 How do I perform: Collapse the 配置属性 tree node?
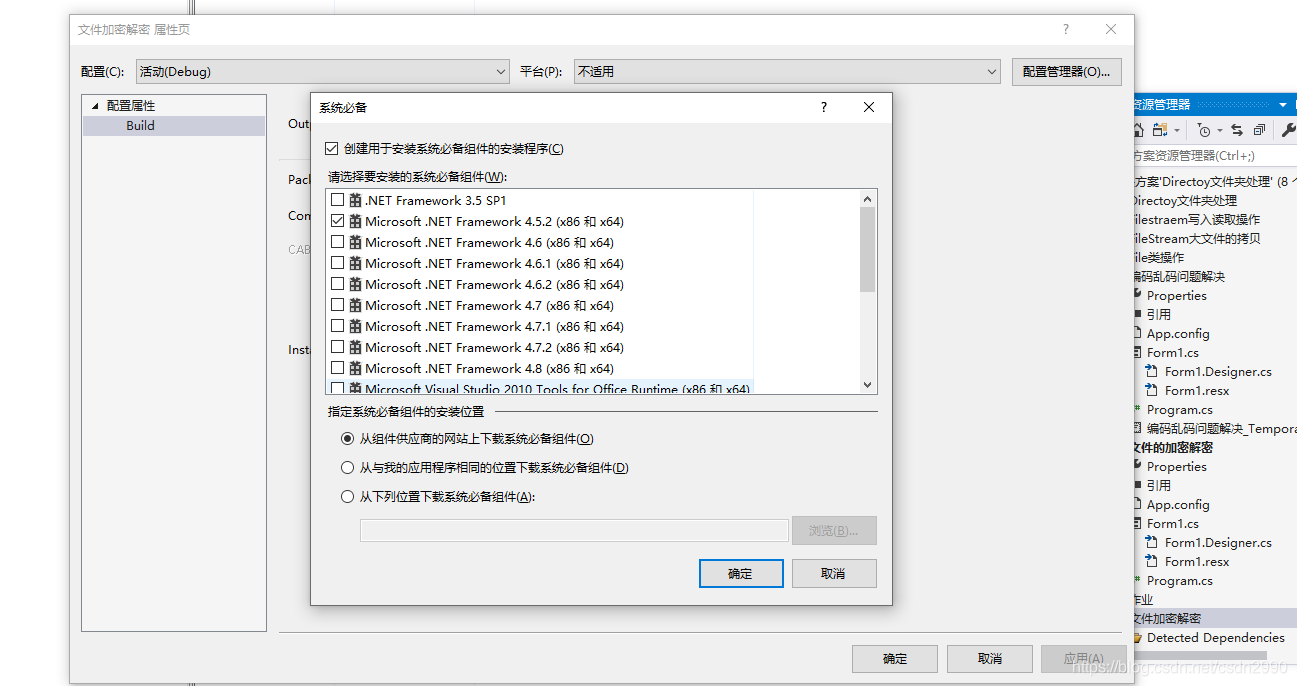(95, 105)
